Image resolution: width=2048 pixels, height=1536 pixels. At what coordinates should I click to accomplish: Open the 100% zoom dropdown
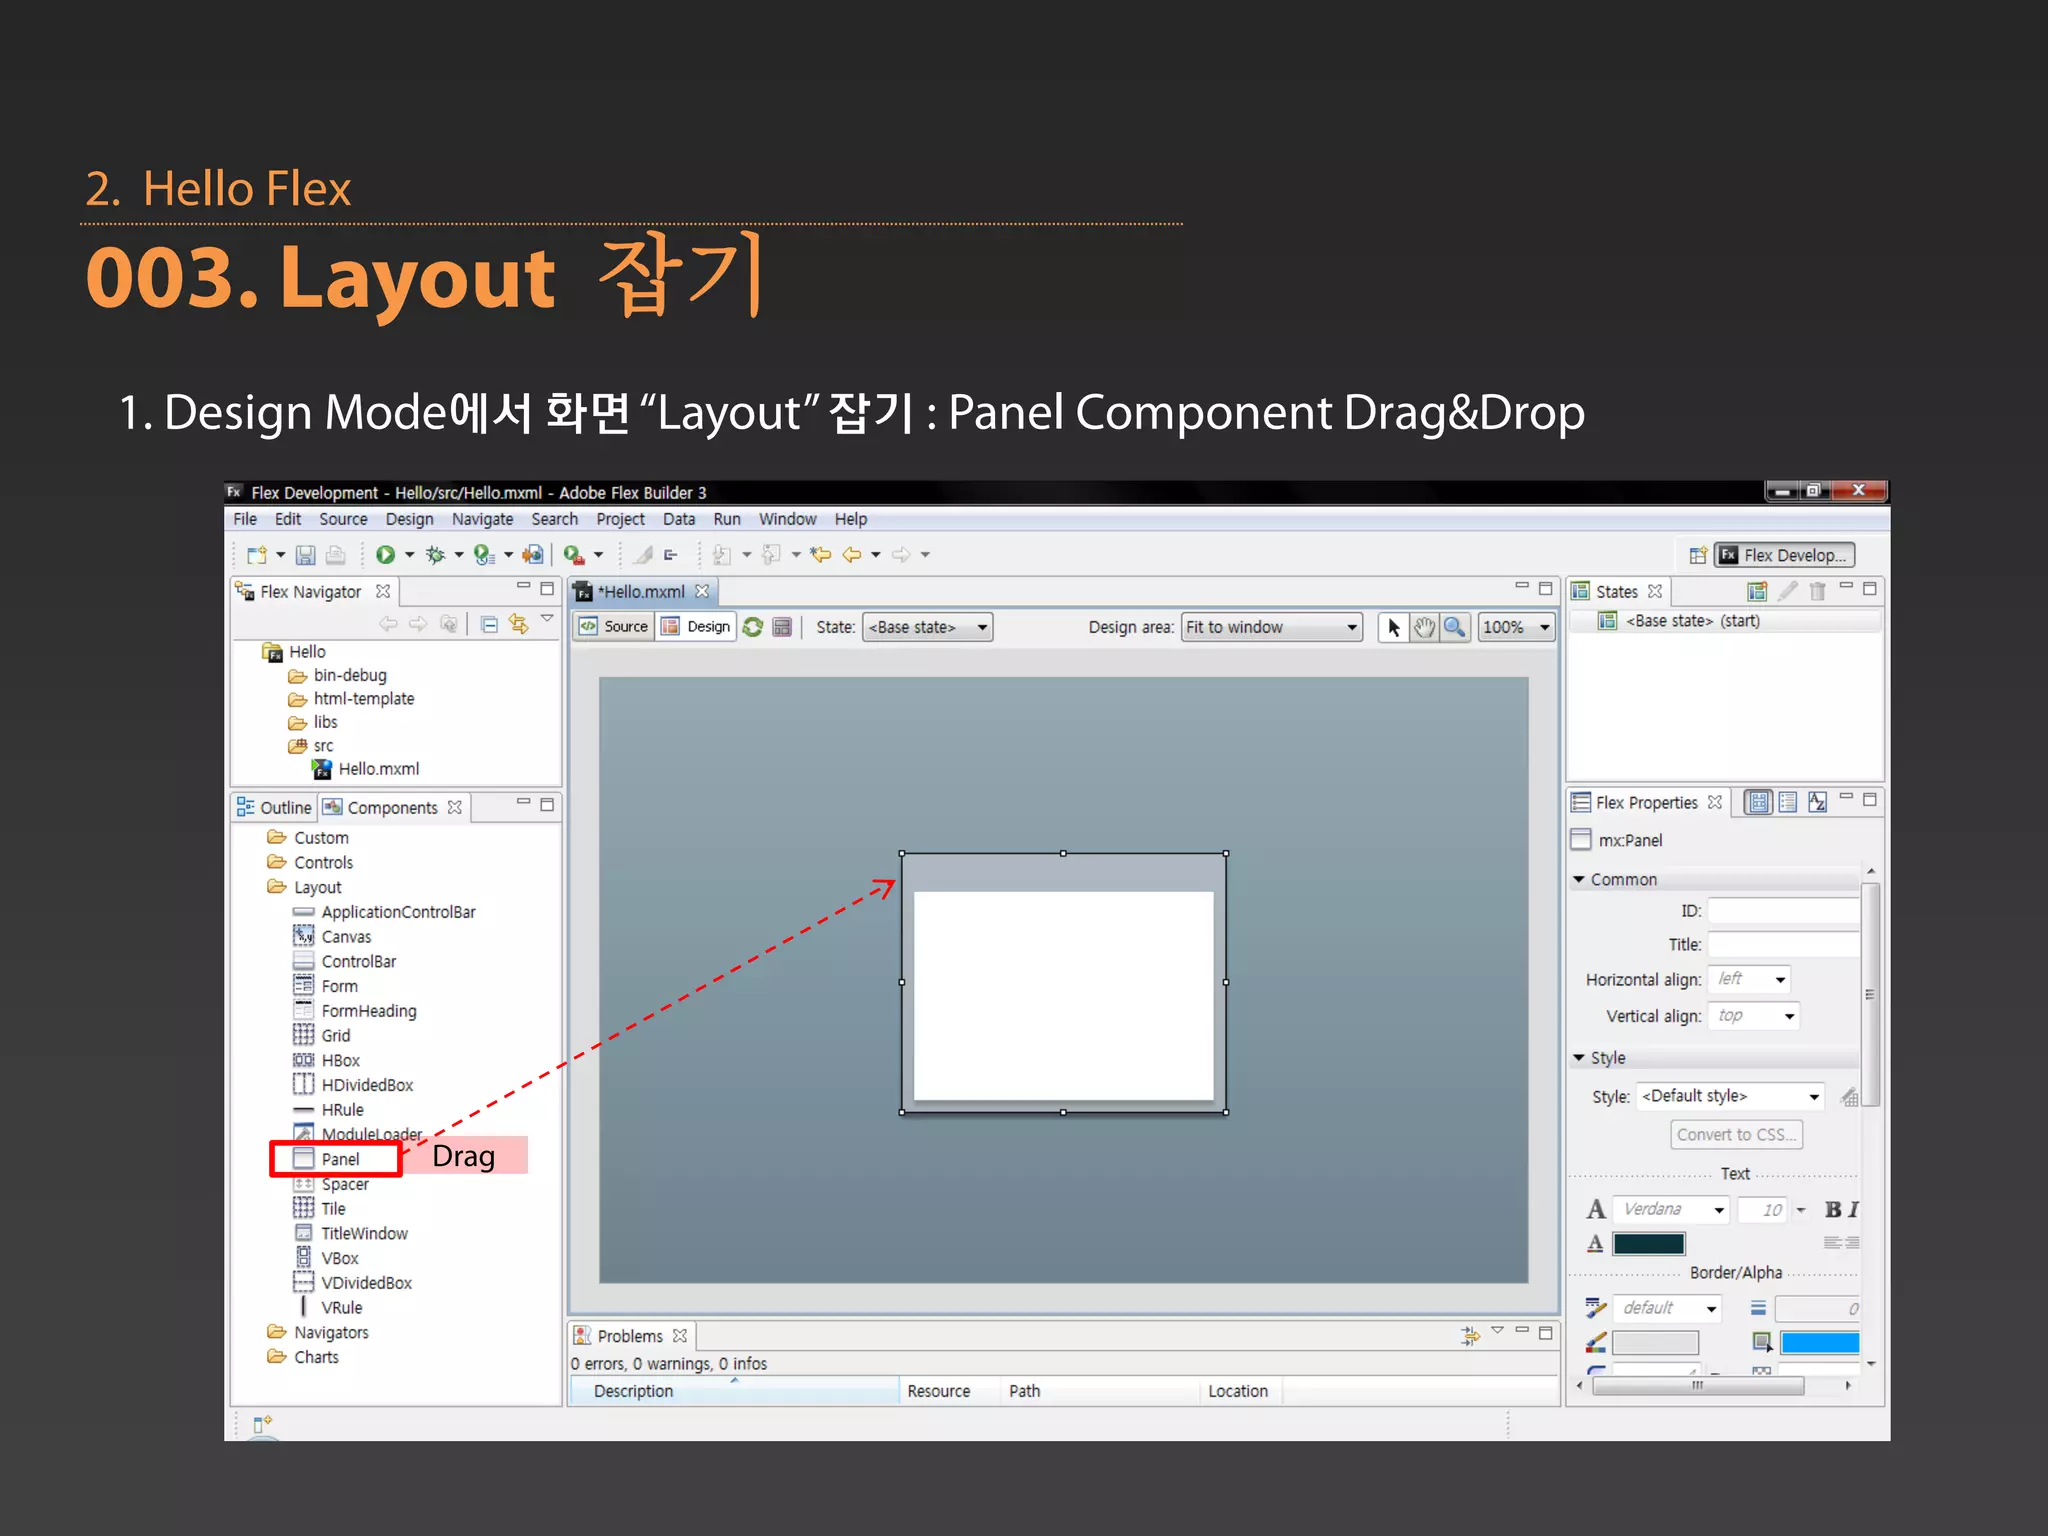pyautogui.click(x=1516, y=627)
